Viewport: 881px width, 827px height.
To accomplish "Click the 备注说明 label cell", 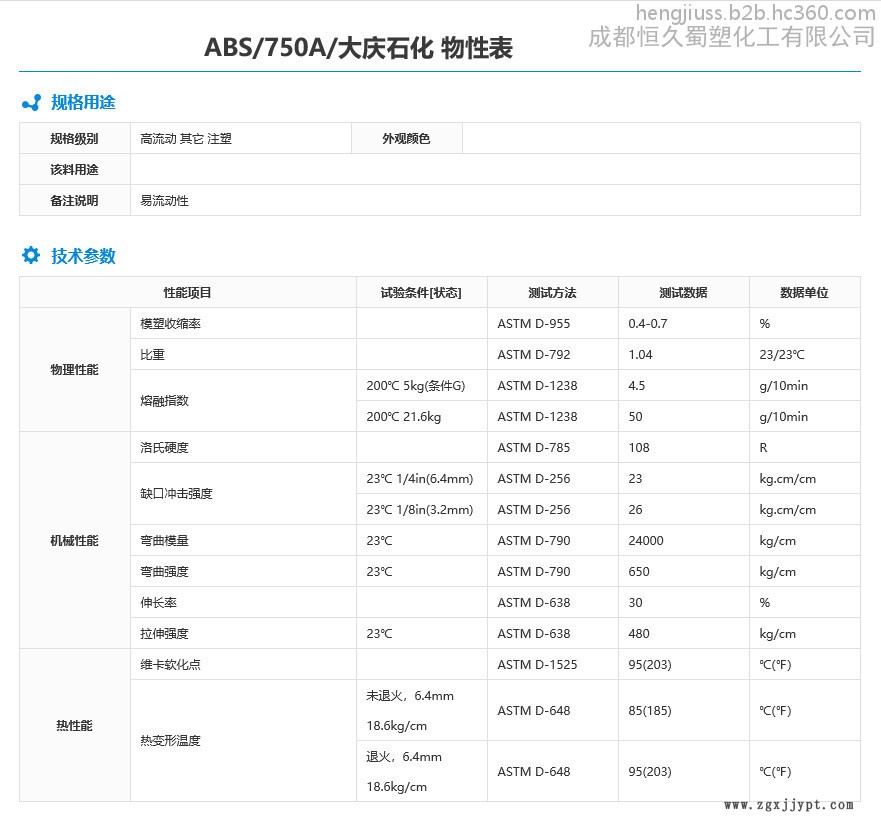I will 75,200.
